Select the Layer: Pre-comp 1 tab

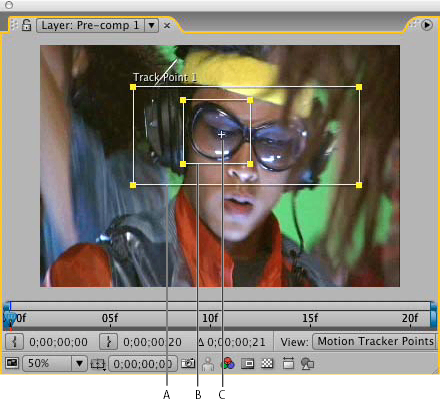click(x=90, y=25)
